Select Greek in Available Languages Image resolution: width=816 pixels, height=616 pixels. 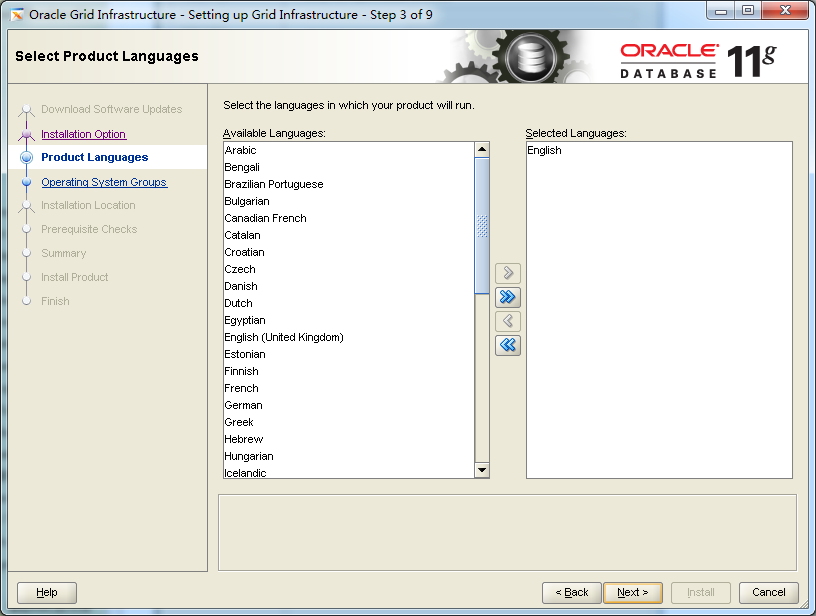click(349, 422)
